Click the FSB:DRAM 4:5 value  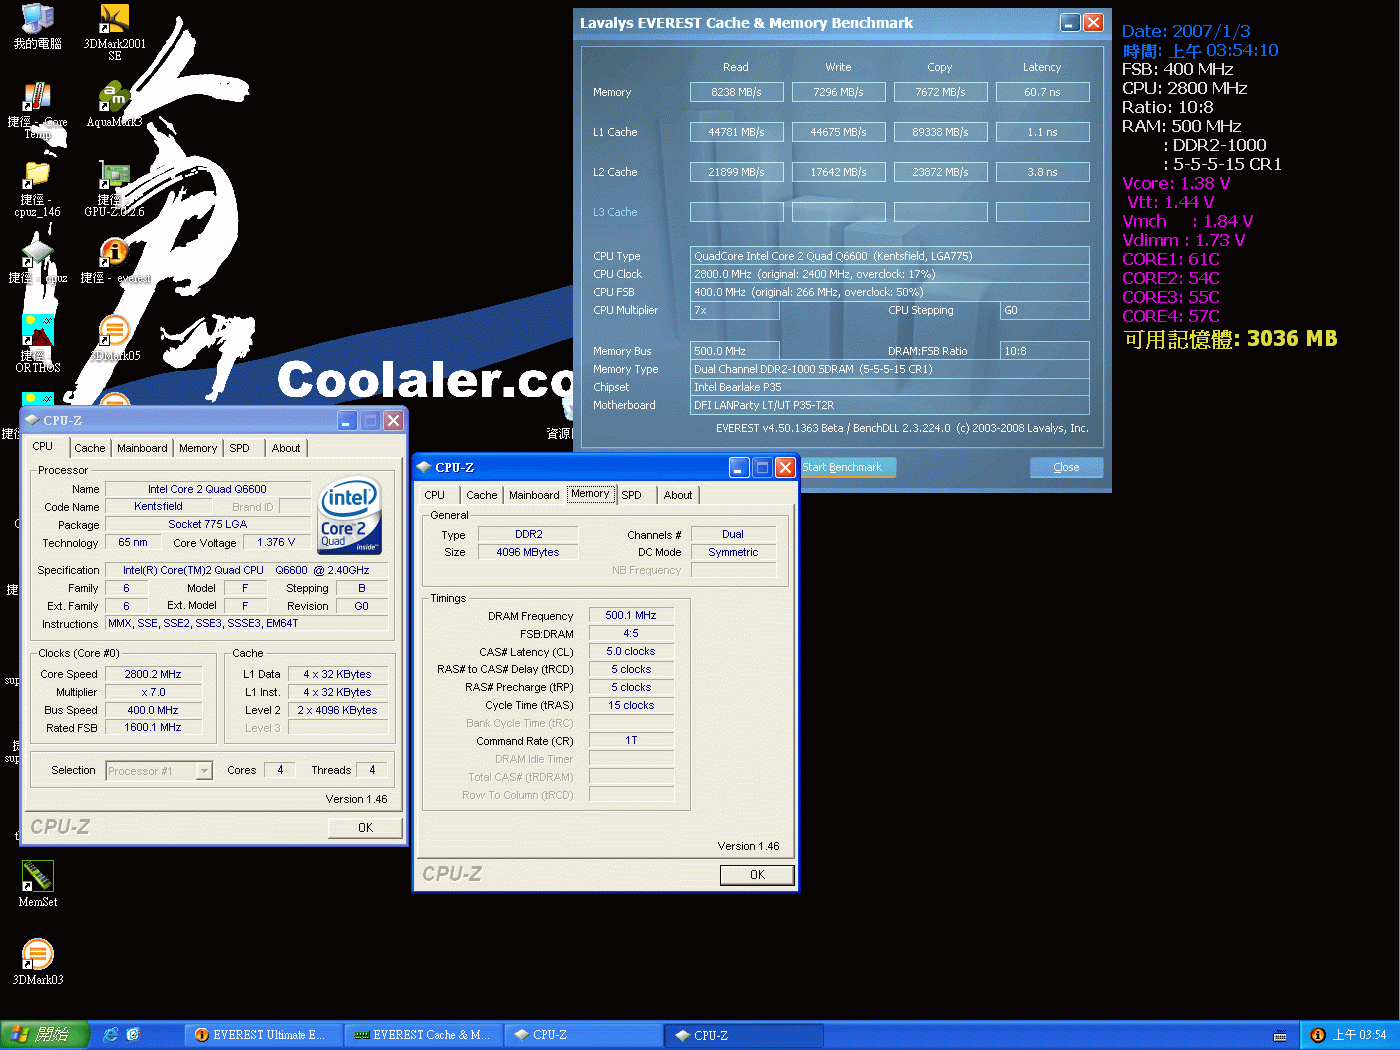[x=631, y=634]
